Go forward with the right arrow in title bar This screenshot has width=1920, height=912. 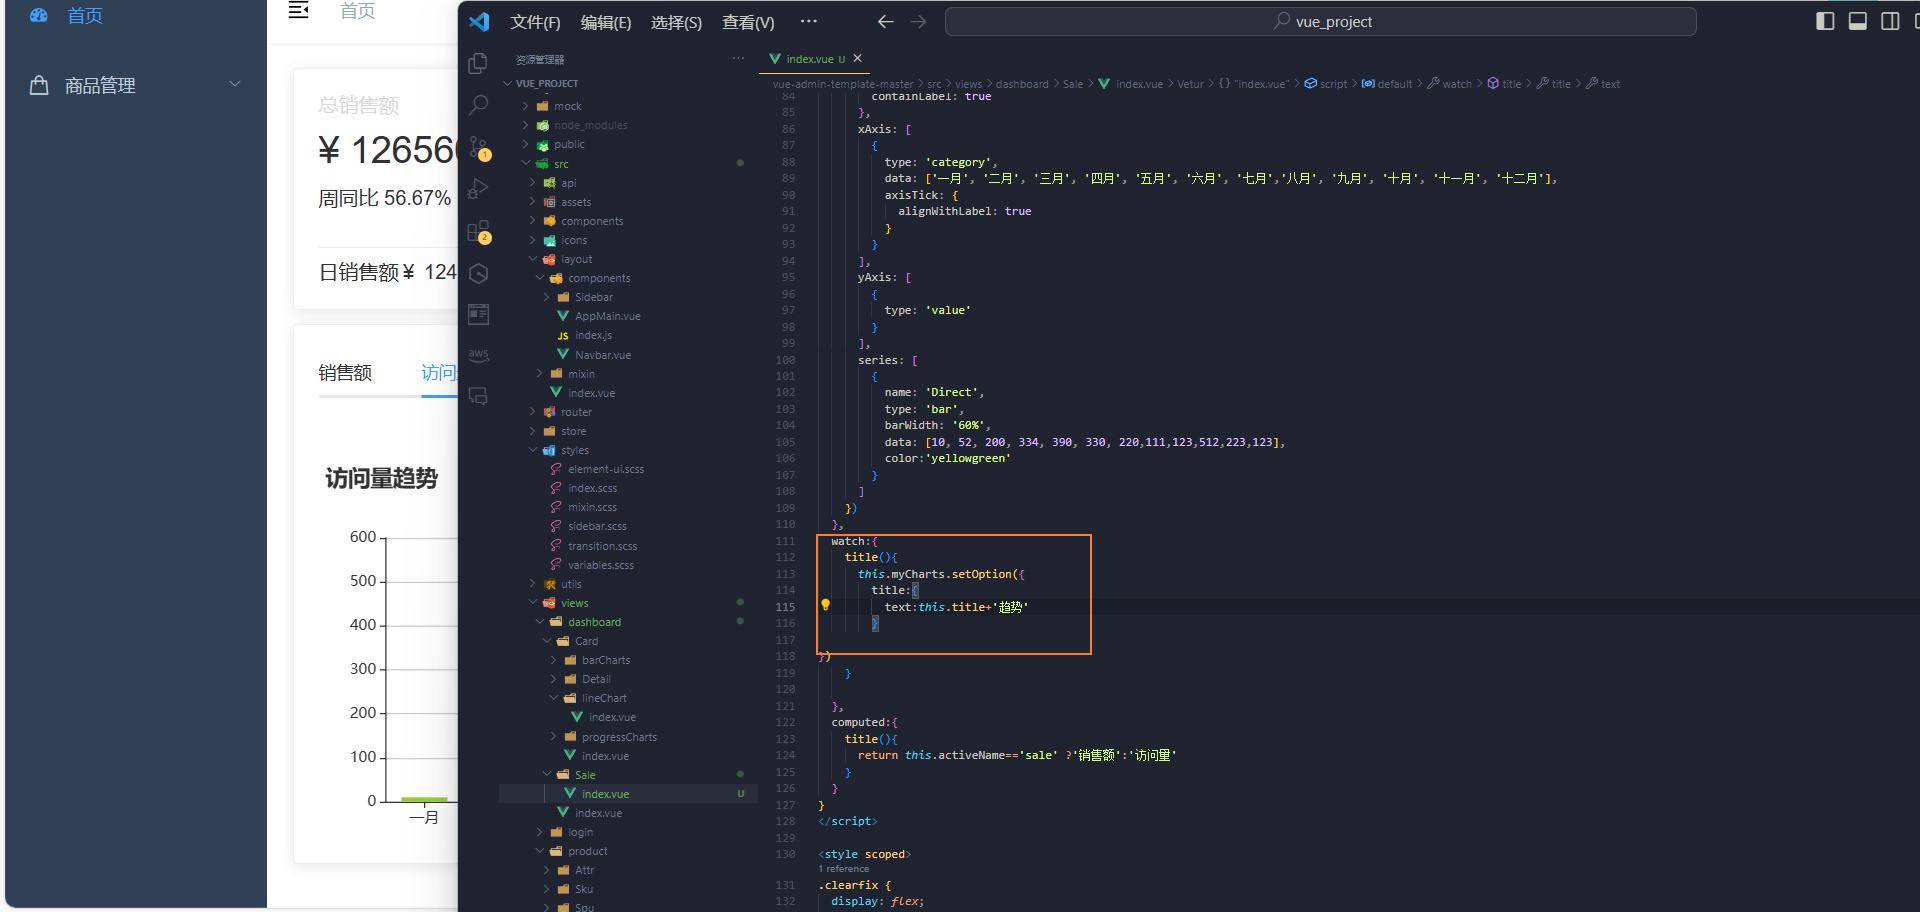(918, 22)
